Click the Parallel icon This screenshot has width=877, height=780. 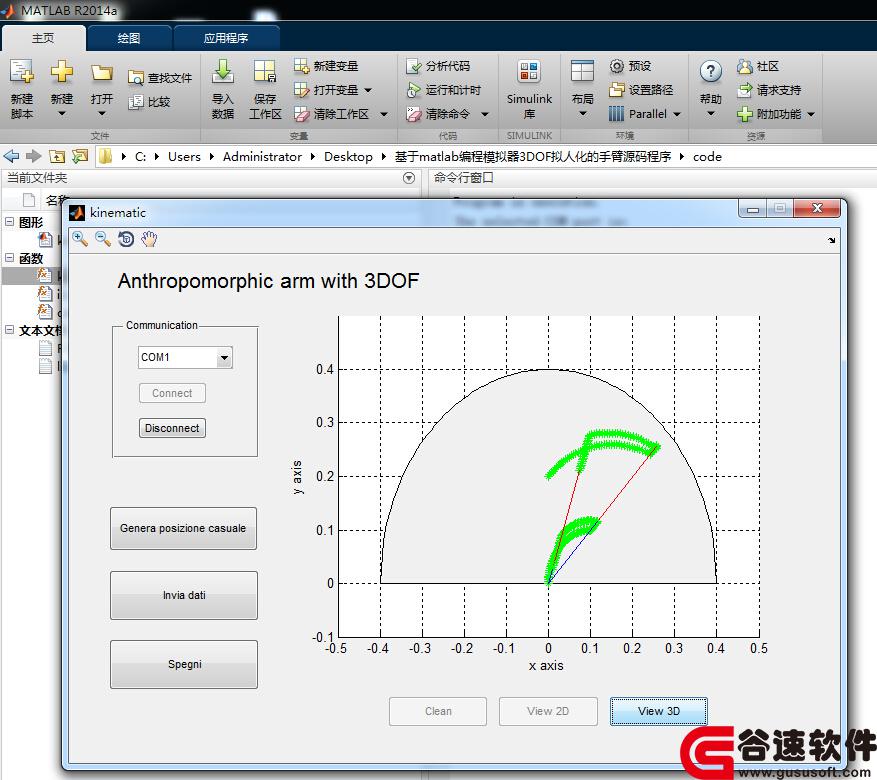tap(616, 114)
